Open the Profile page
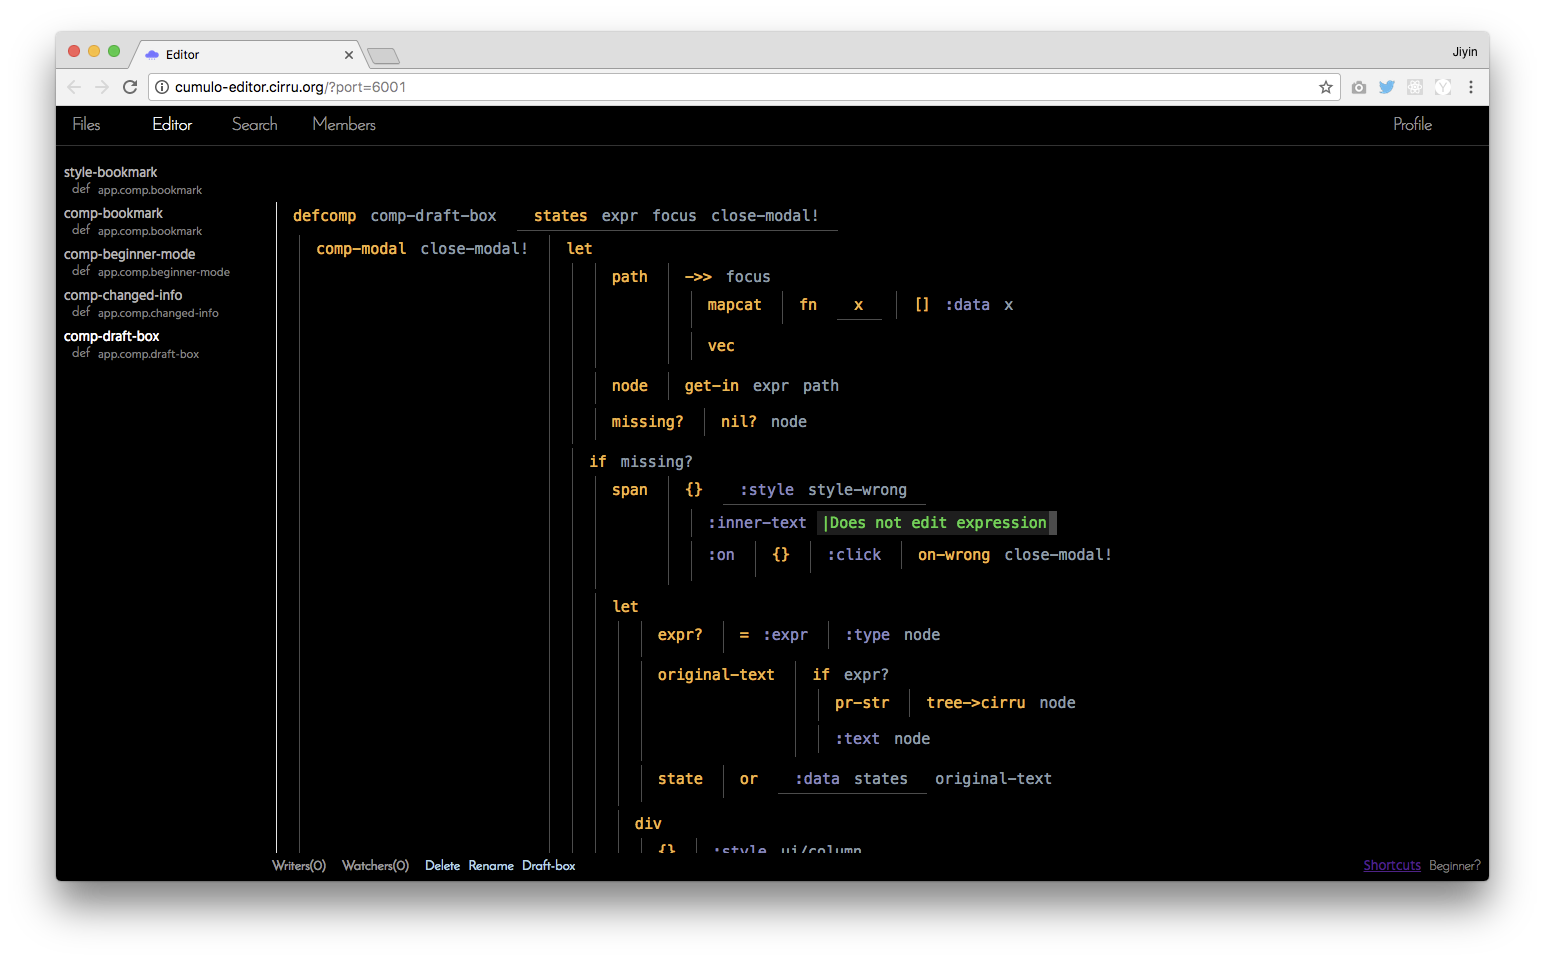The height and width of the screenshot is (961, 1545). pos(1412,124)
